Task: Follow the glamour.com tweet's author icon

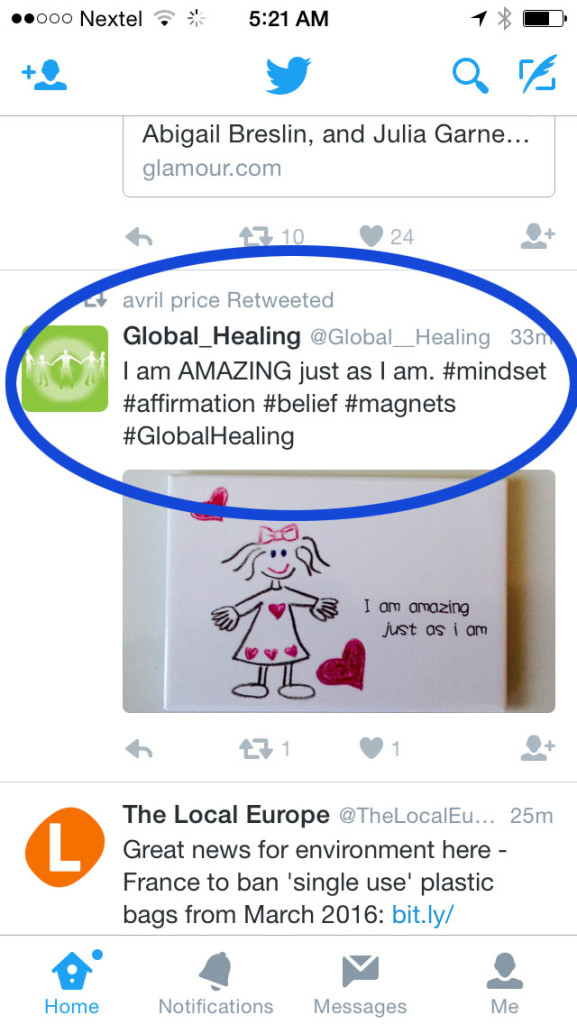Action: coord(538,236)
